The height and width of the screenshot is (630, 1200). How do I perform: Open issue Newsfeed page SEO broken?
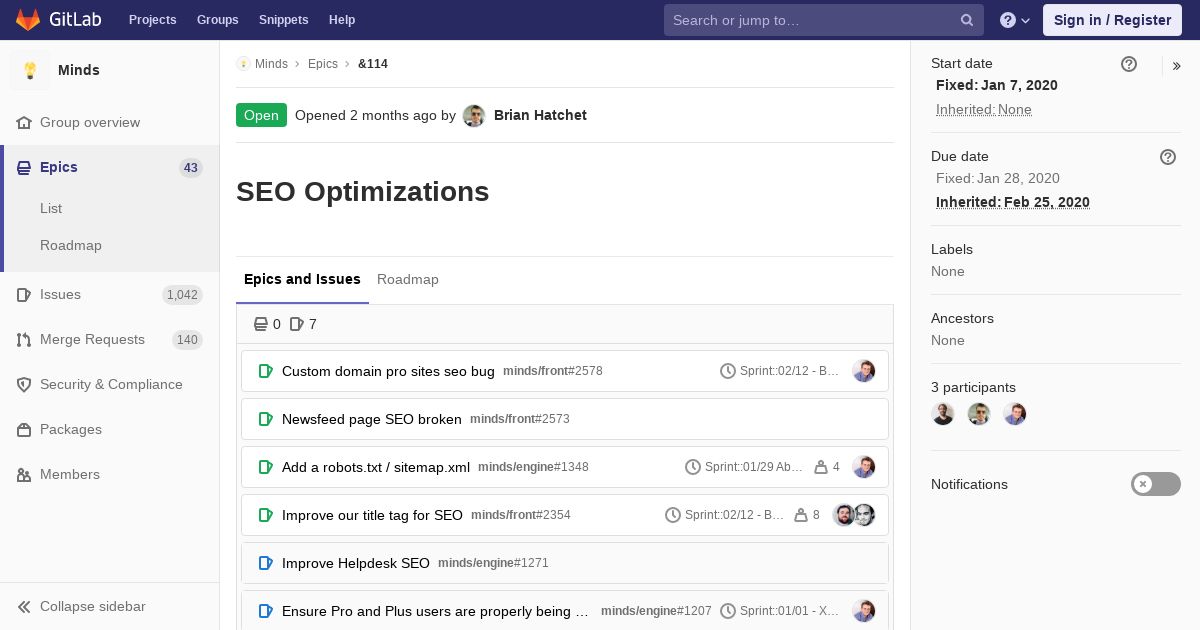(372, 419)
